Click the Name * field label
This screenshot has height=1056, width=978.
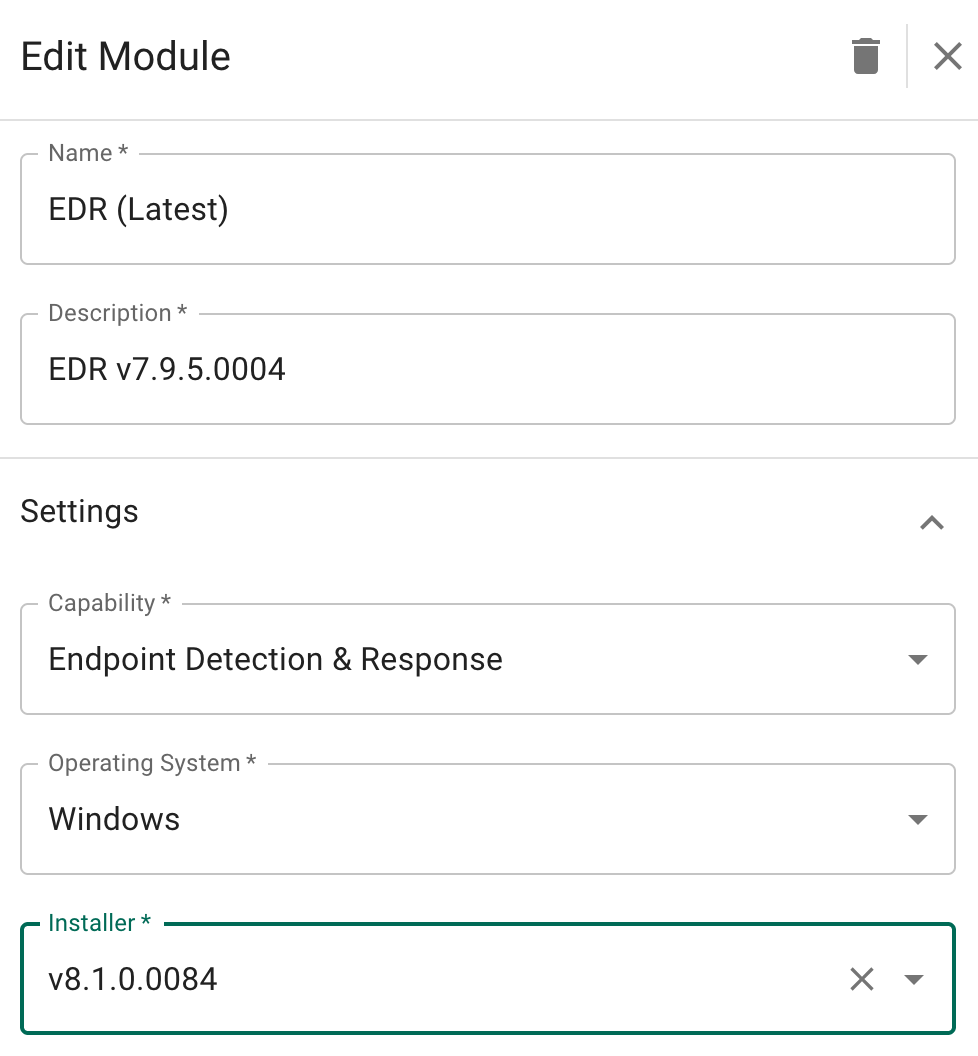tap(88, 153)
